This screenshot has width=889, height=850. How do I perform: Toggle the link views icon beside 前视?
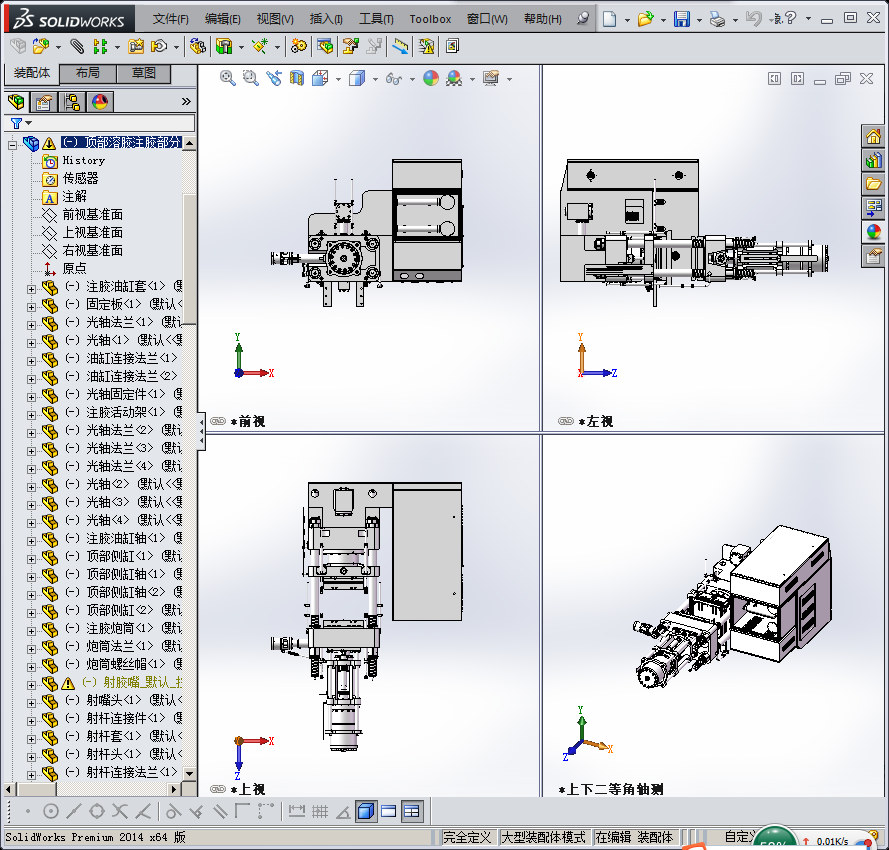218,421
